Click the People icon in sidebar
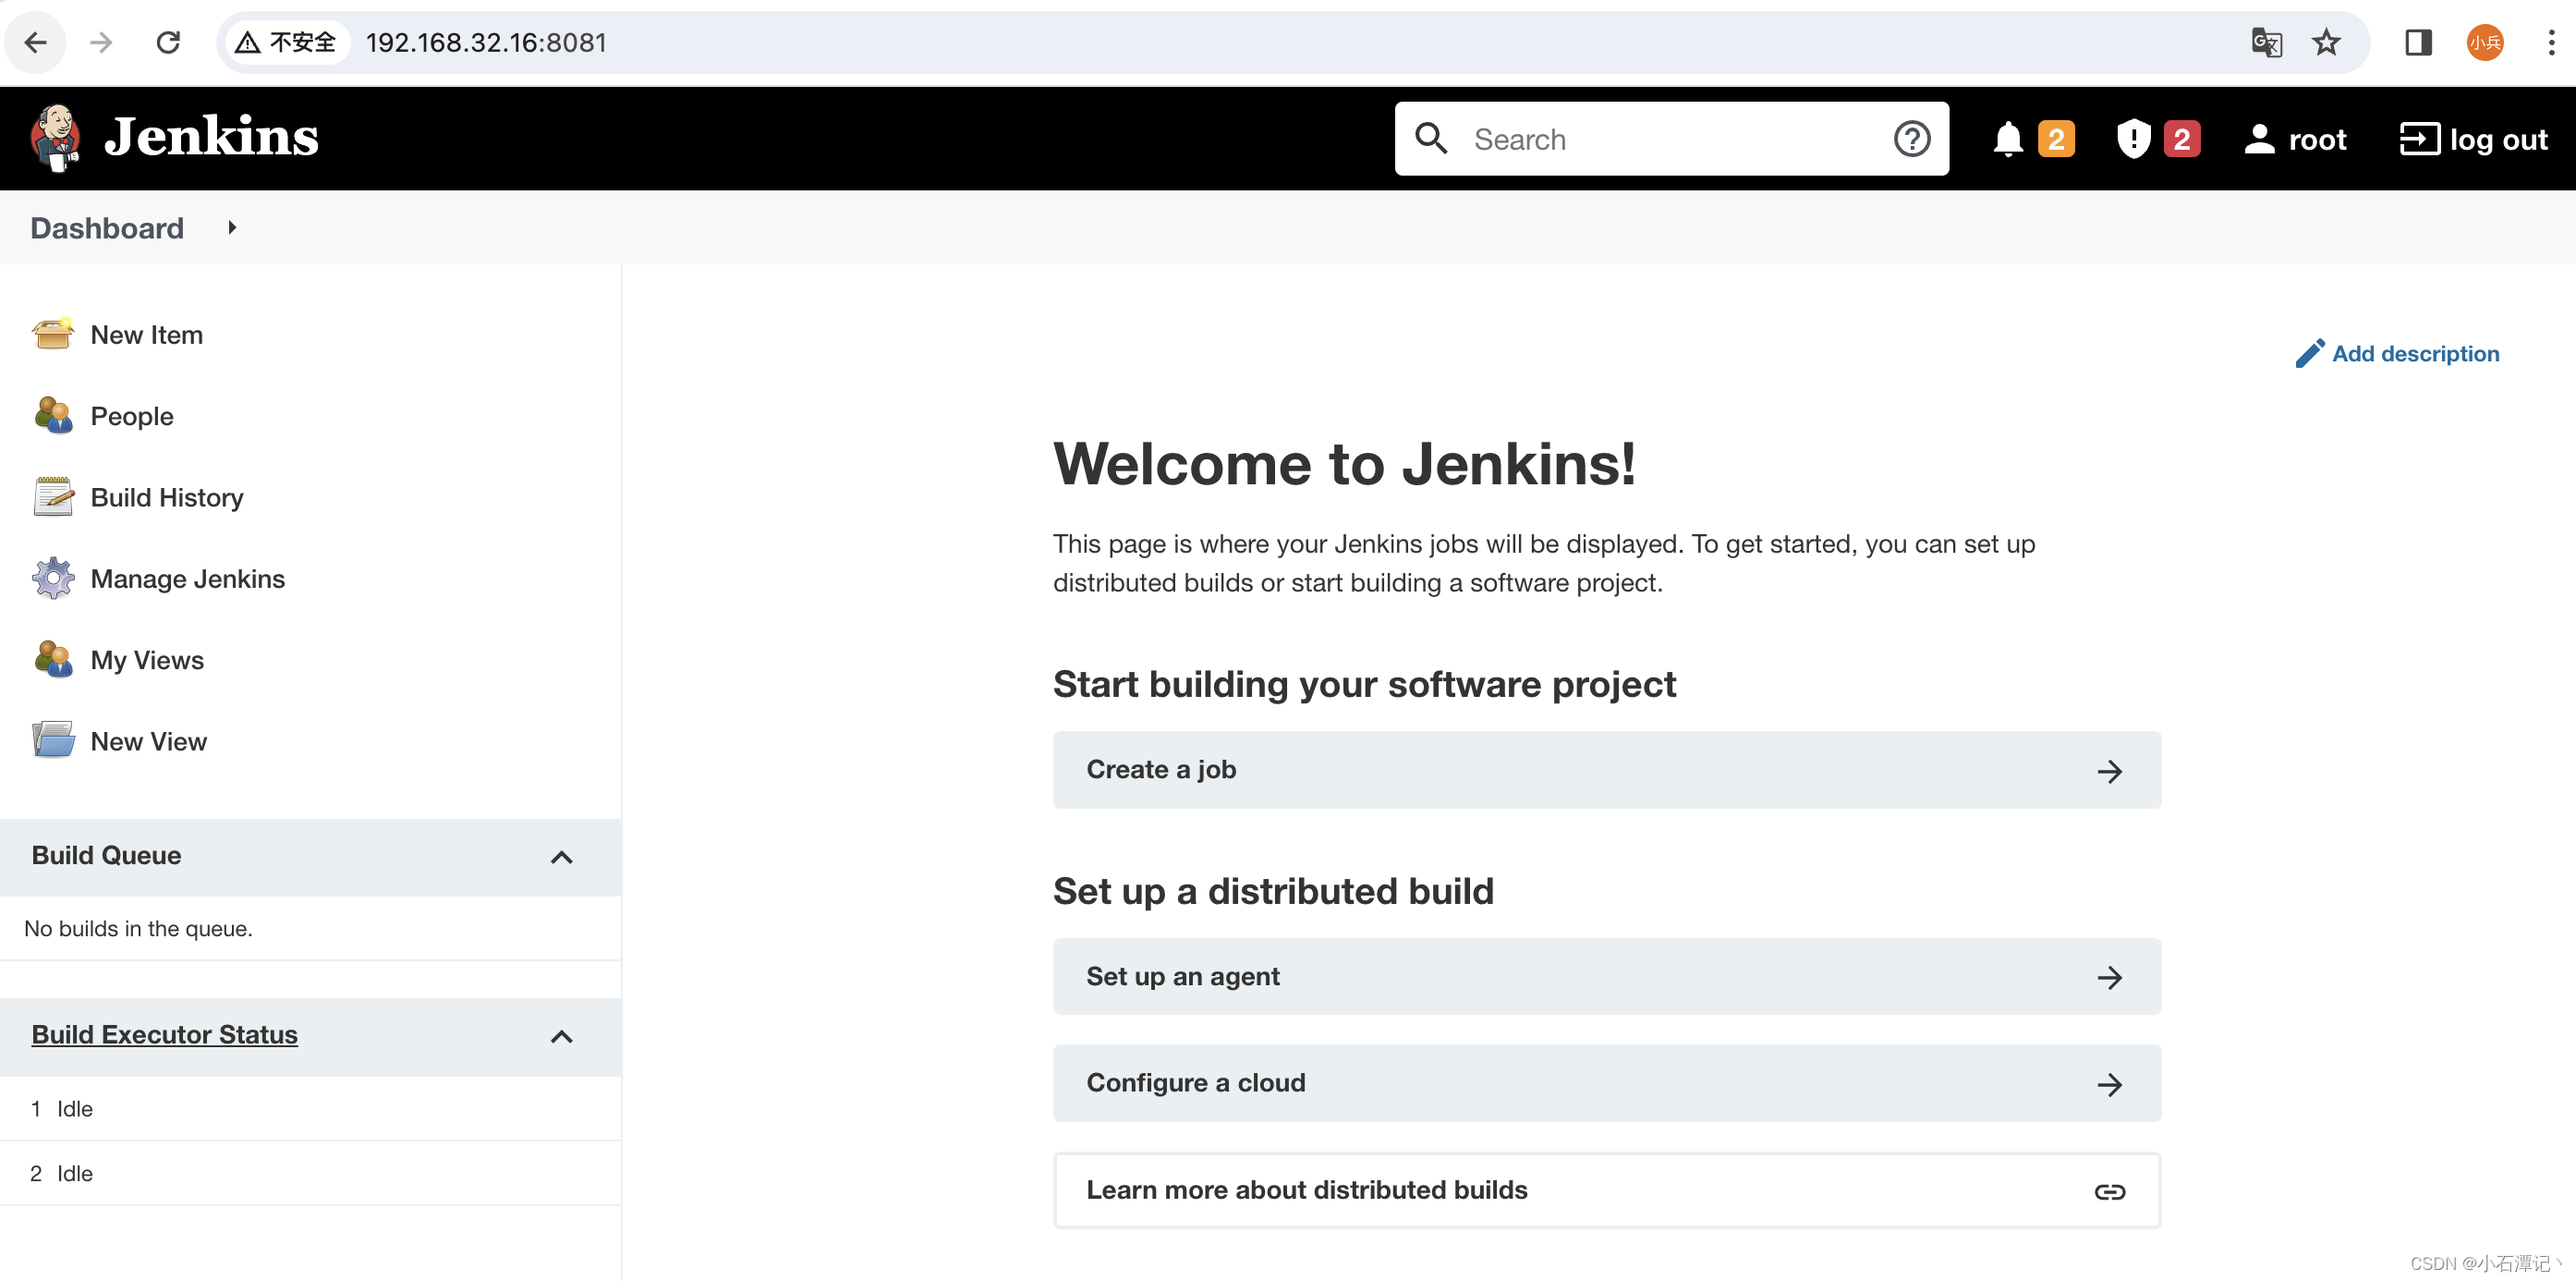 (x=53, y=415)
